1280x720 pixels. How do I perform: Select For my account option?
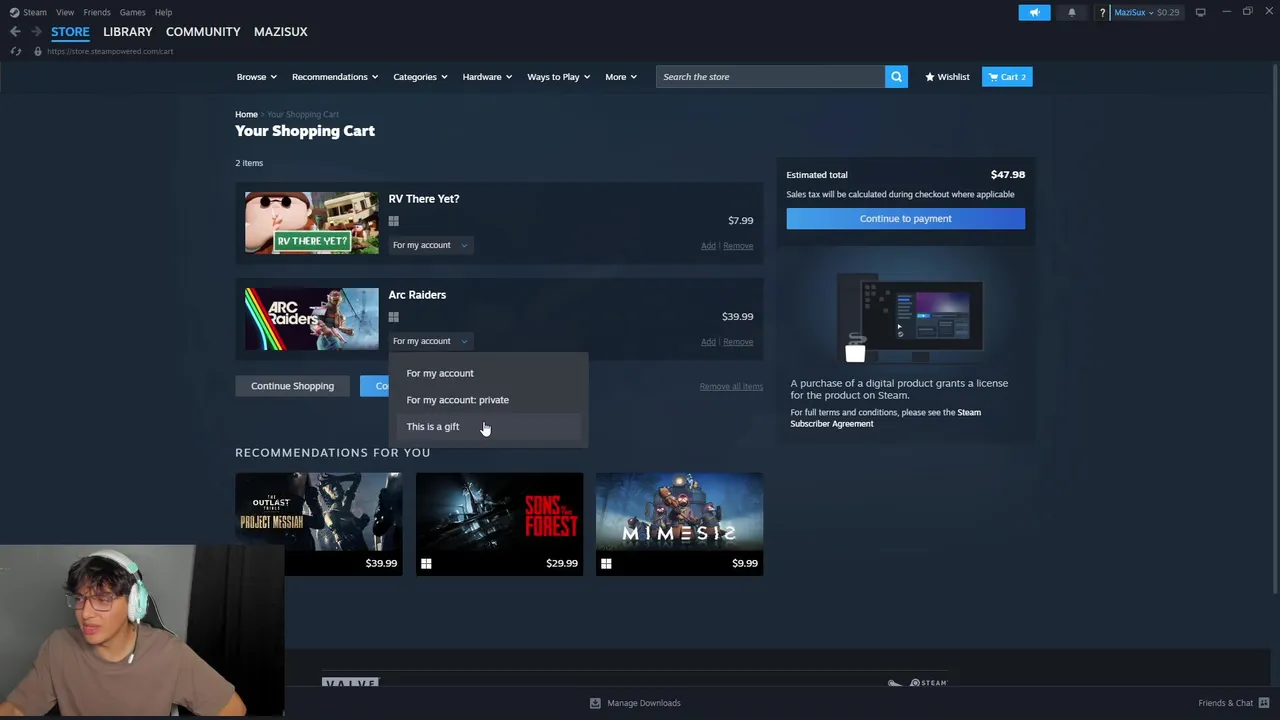488,373
